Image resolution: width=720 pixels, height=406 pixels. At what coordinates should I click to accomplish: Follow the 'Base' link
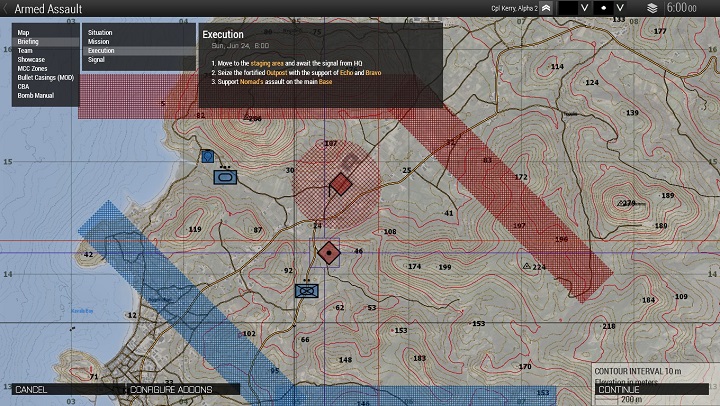click(325, 82)
